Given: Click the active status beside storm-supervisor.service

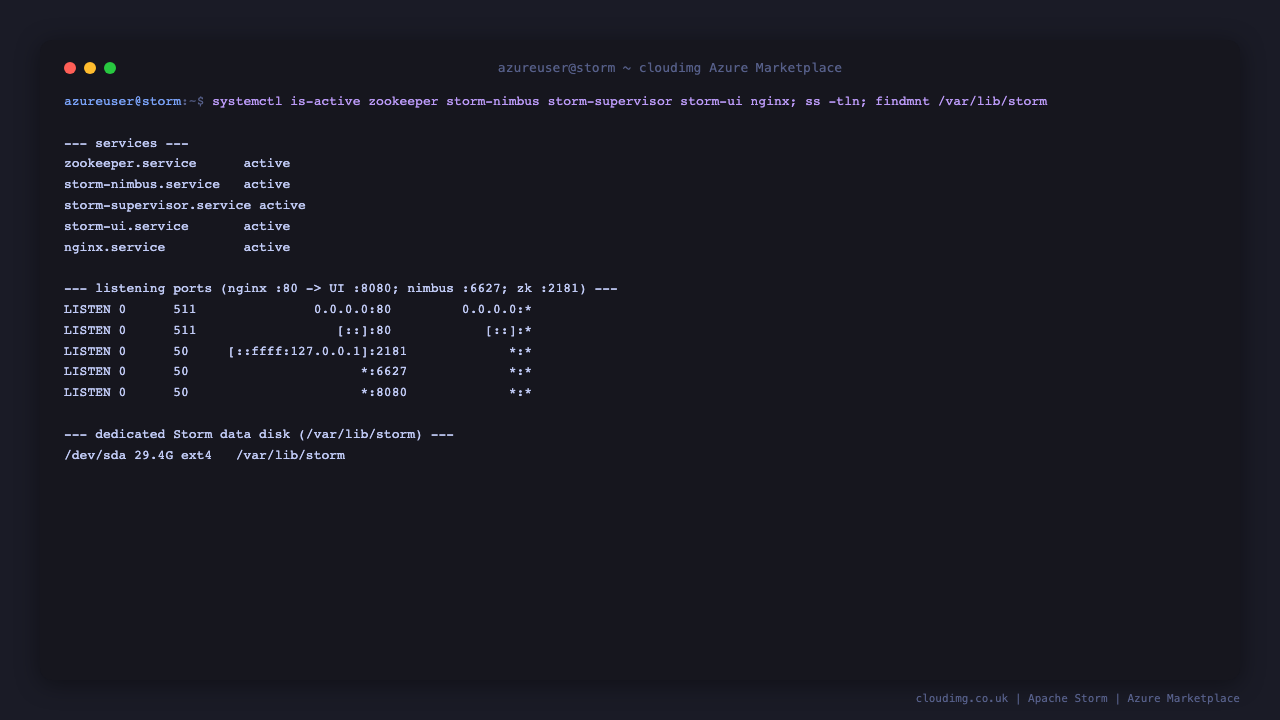Looking at the screenshot, I should (x=283, y=205).
